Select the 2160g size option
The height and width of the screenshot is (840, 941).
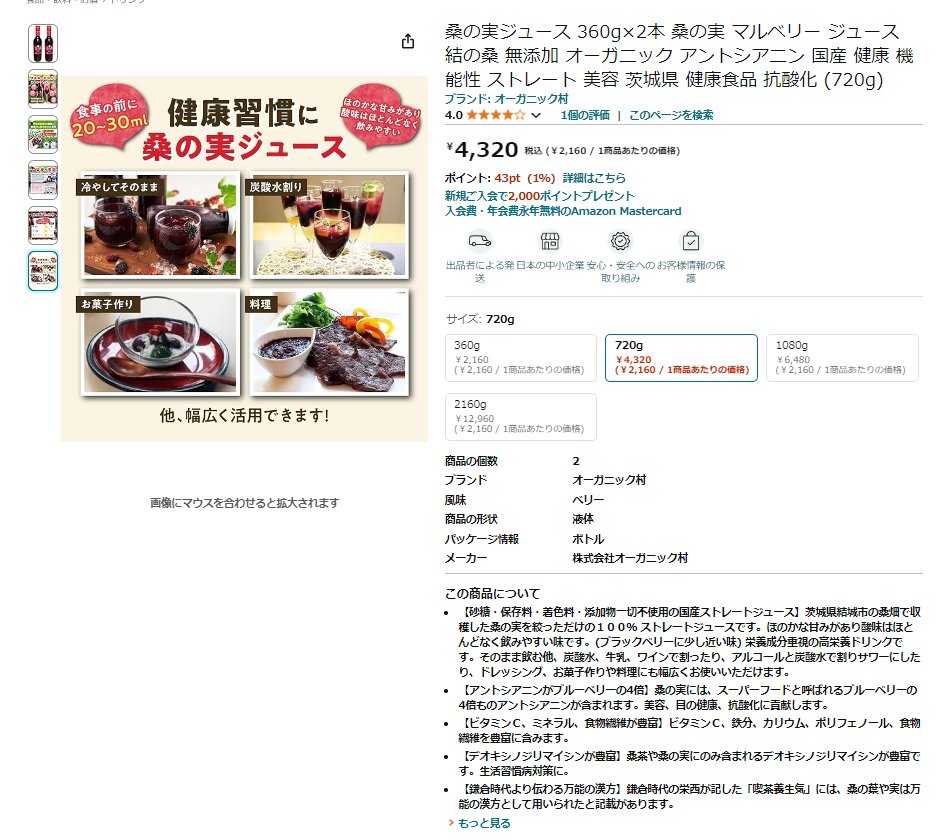(521, 417)
